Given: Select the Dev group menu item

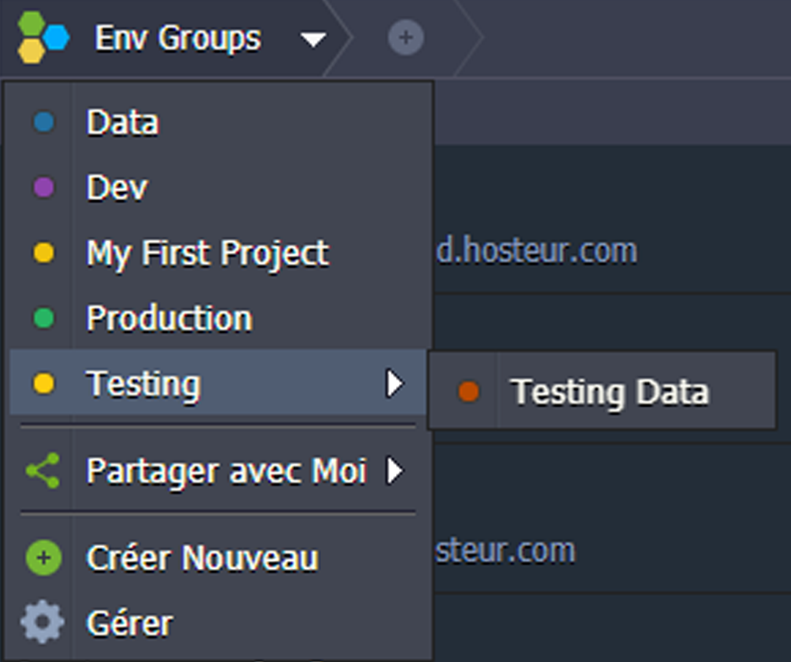Looking at the screenshot, I should [218, 187].
